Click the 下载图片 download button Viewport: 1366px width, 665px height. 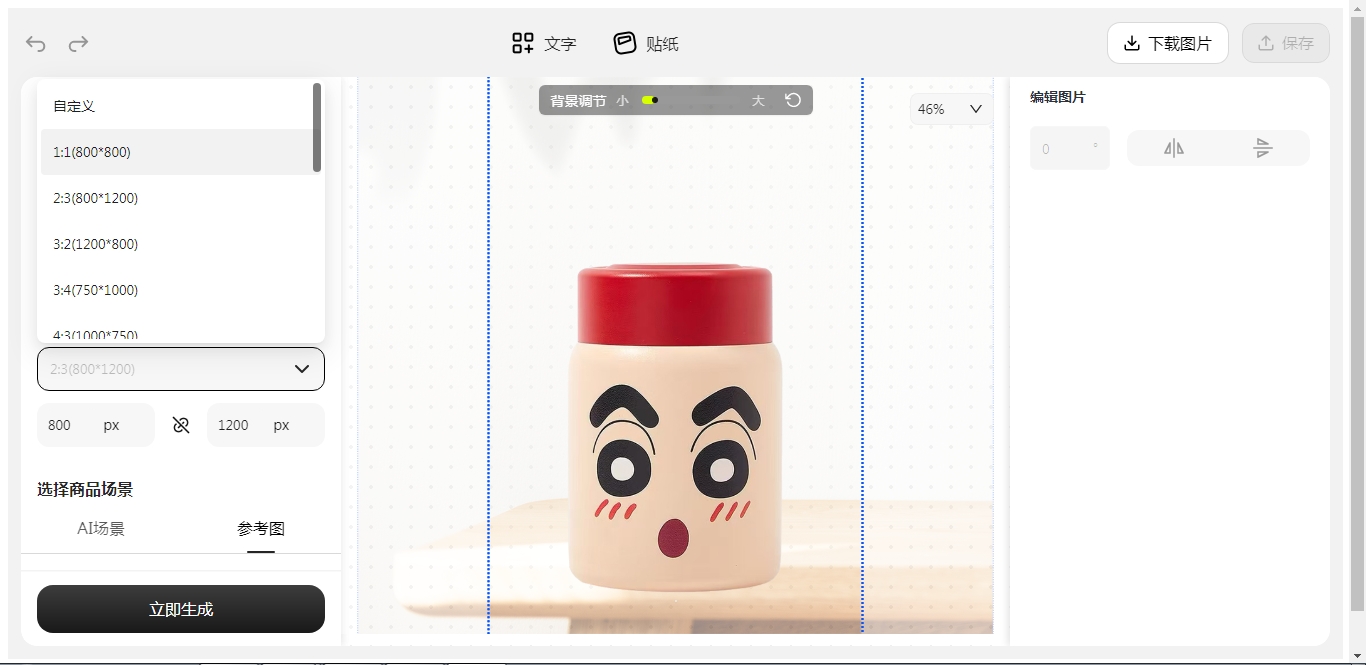point(1167,43)
